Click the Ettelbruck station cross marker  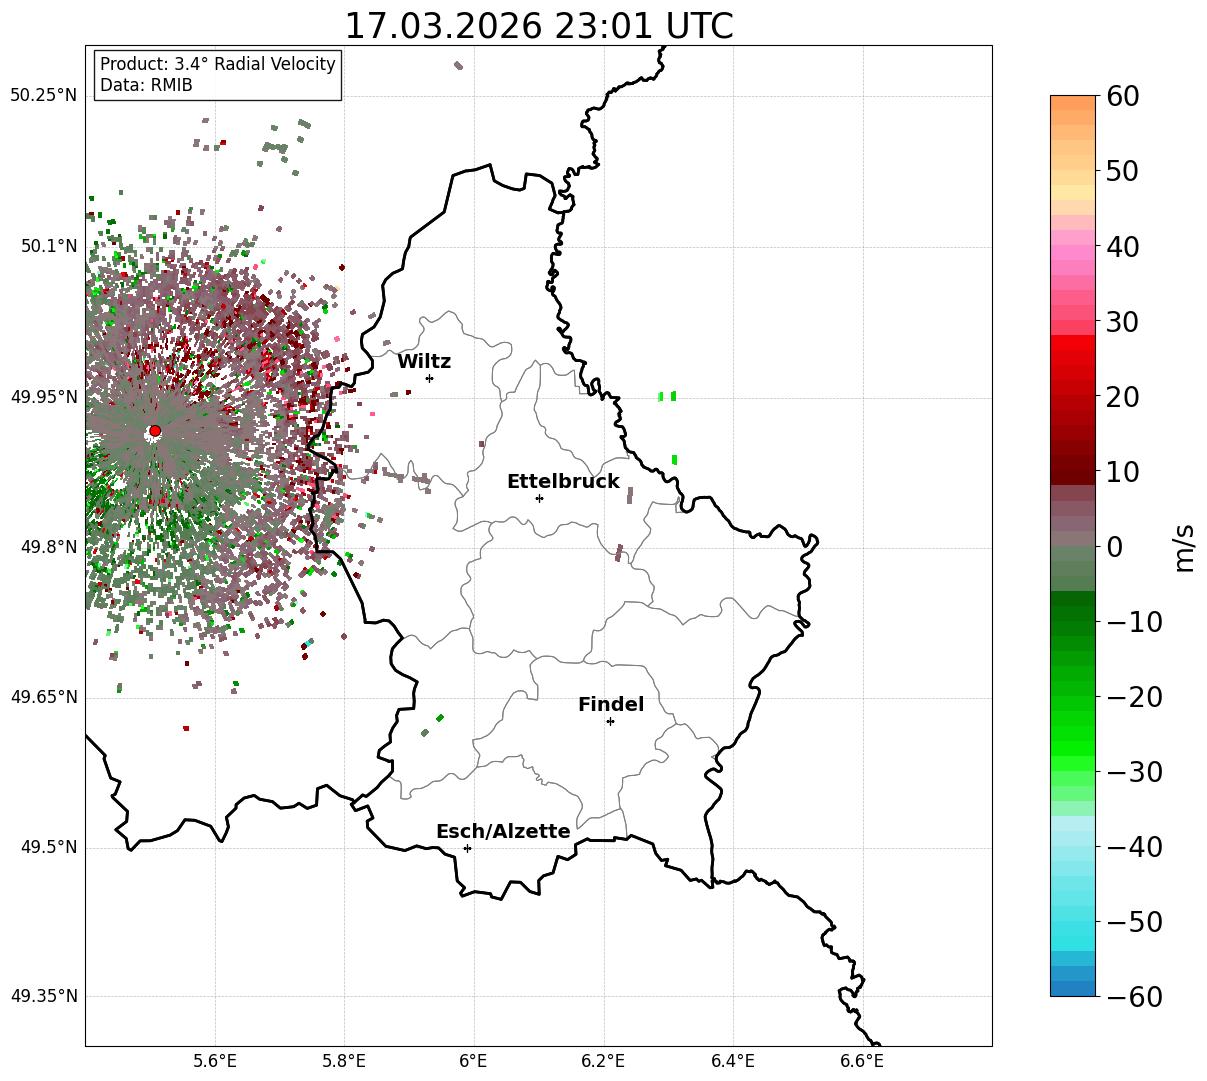pos(539,498)
